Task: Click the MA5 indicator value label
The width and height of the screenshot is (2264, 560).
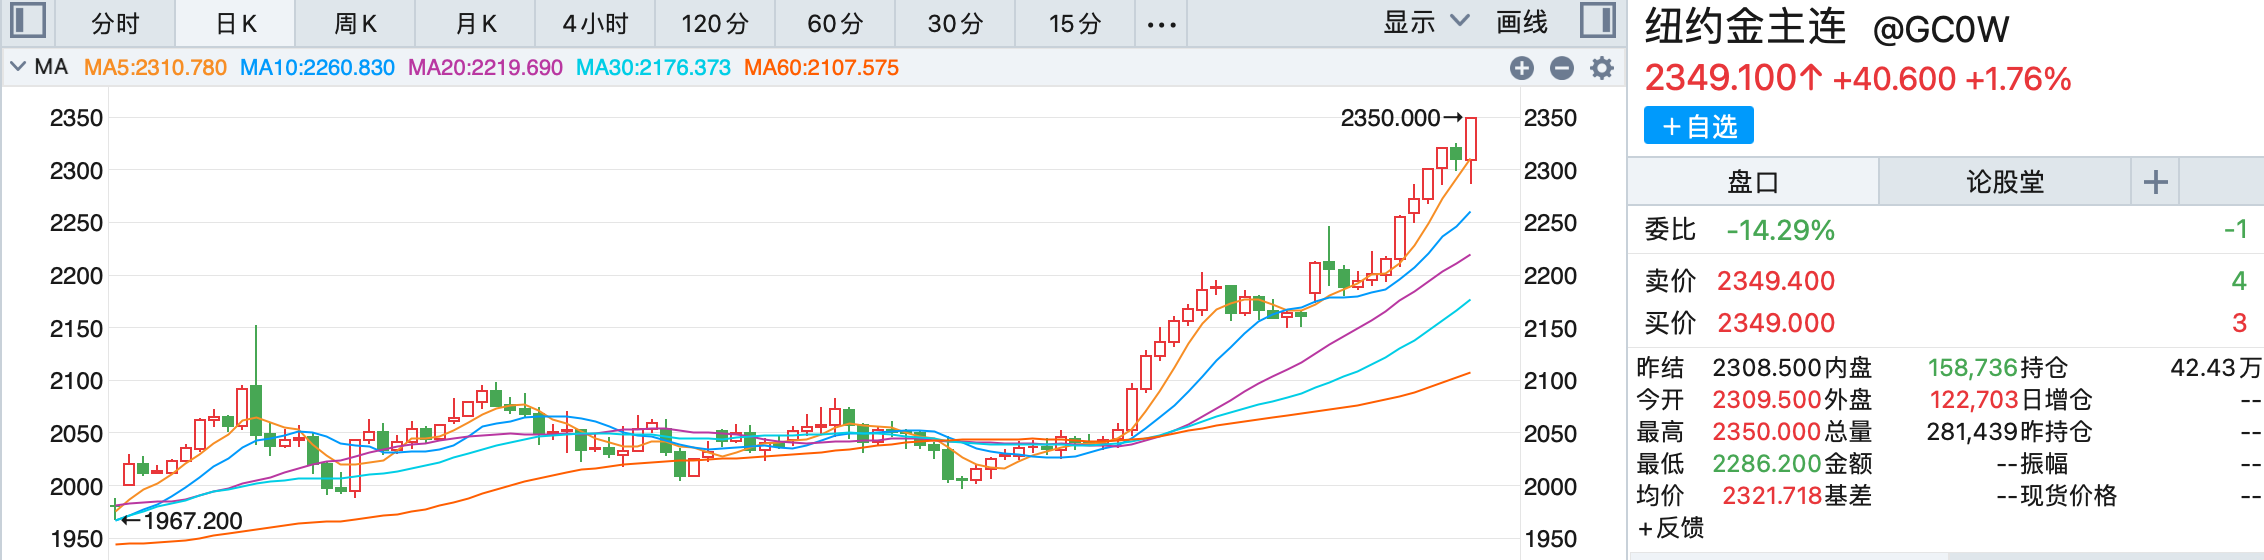Action: coord(155,68)
